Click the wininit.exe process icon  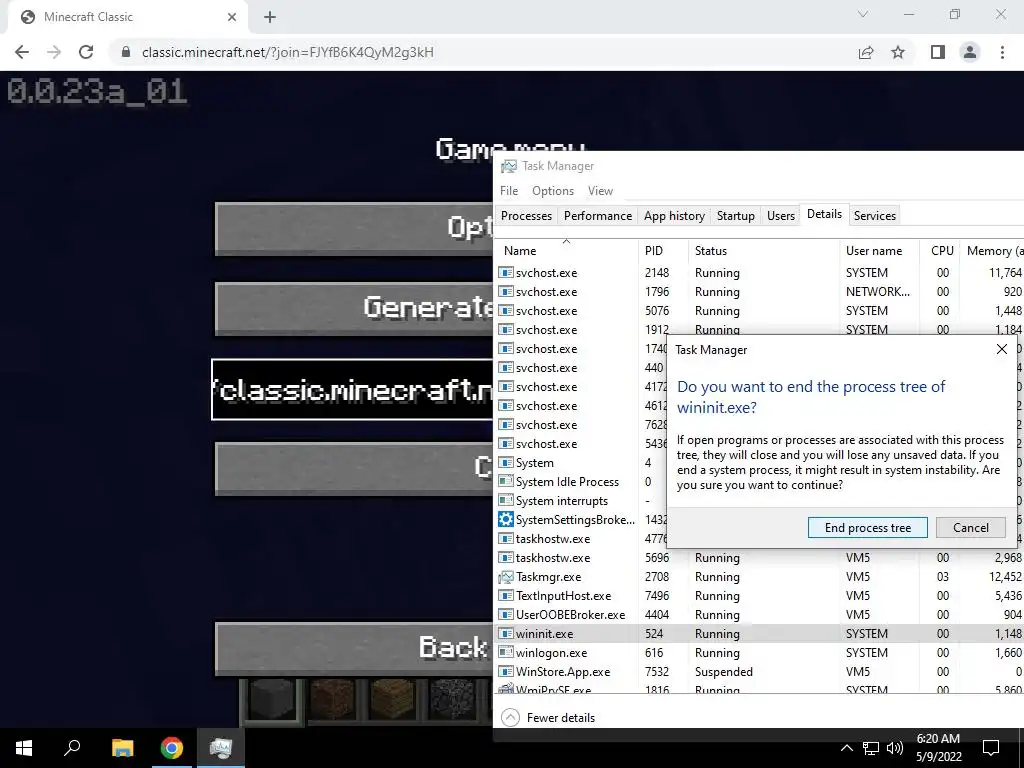505,633
